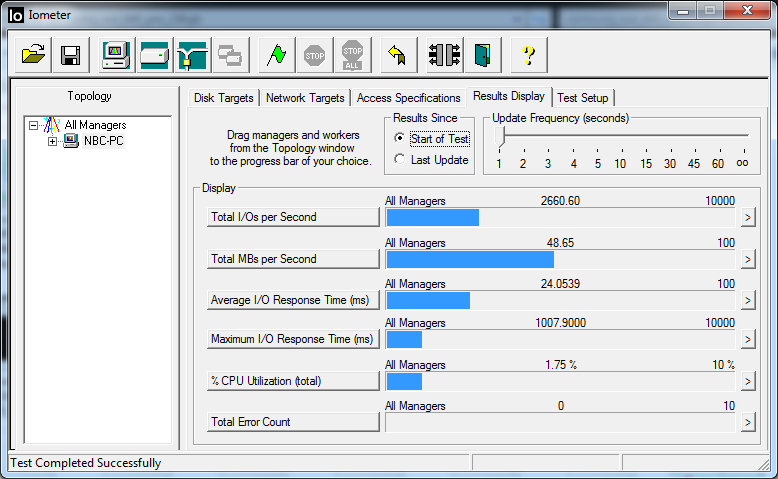
Task: Click the All Managers tree icon
Action: 52,125
